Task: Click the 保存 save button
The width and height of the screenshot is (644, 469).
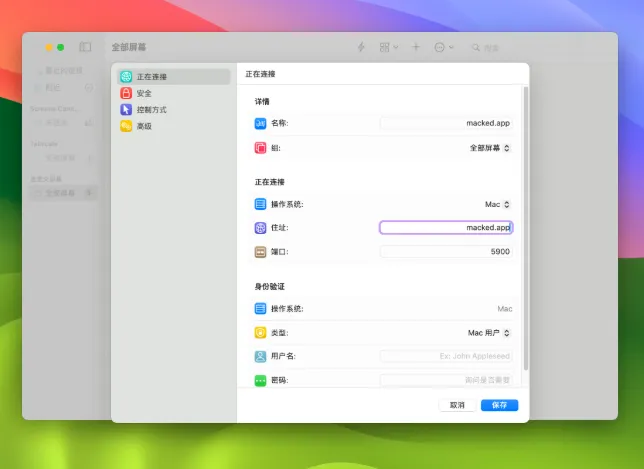Action: 499,405
